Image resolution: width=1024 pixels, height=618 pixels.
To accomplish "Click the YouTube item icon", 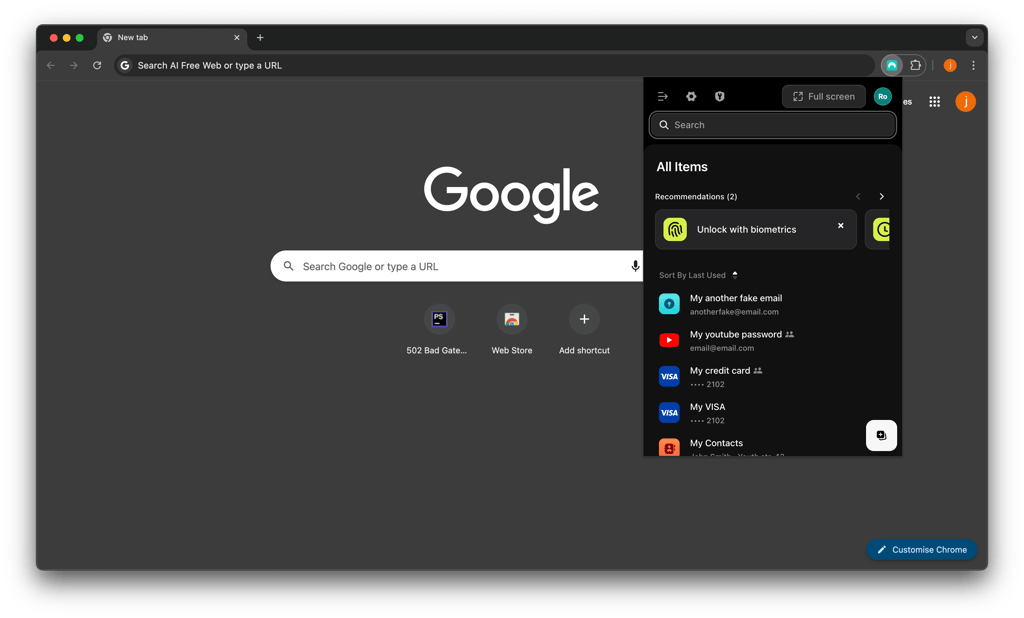I will tap(669, 340).
